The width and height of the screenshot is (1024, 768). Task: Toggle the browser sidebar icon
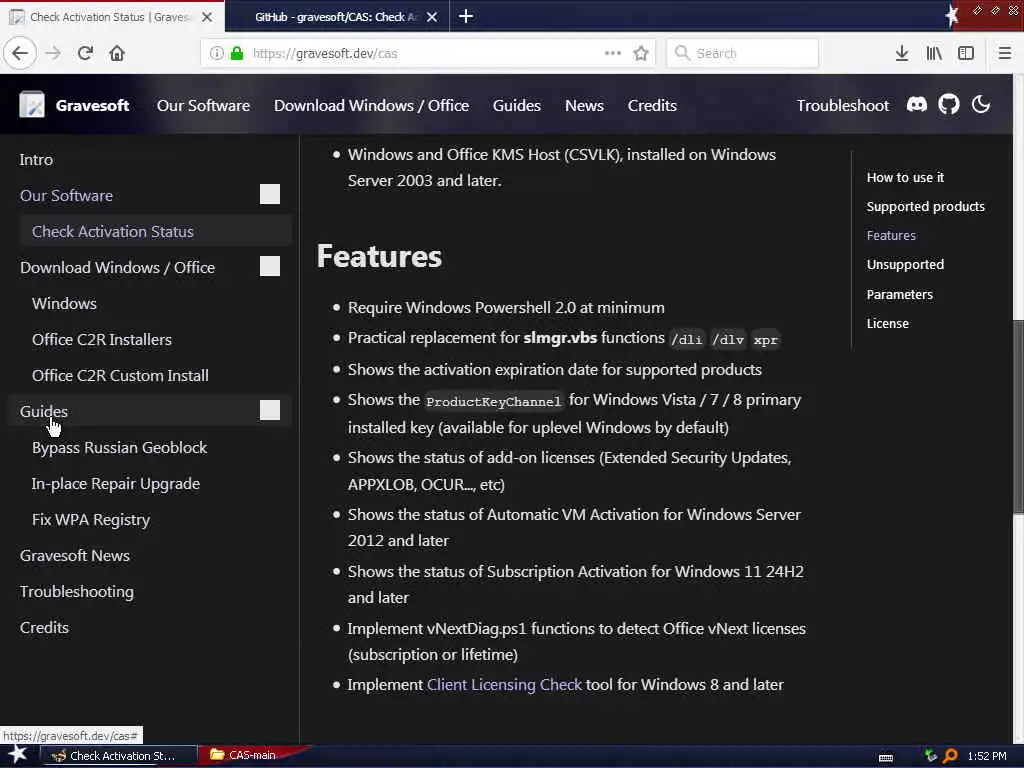(x=966, y=53)
